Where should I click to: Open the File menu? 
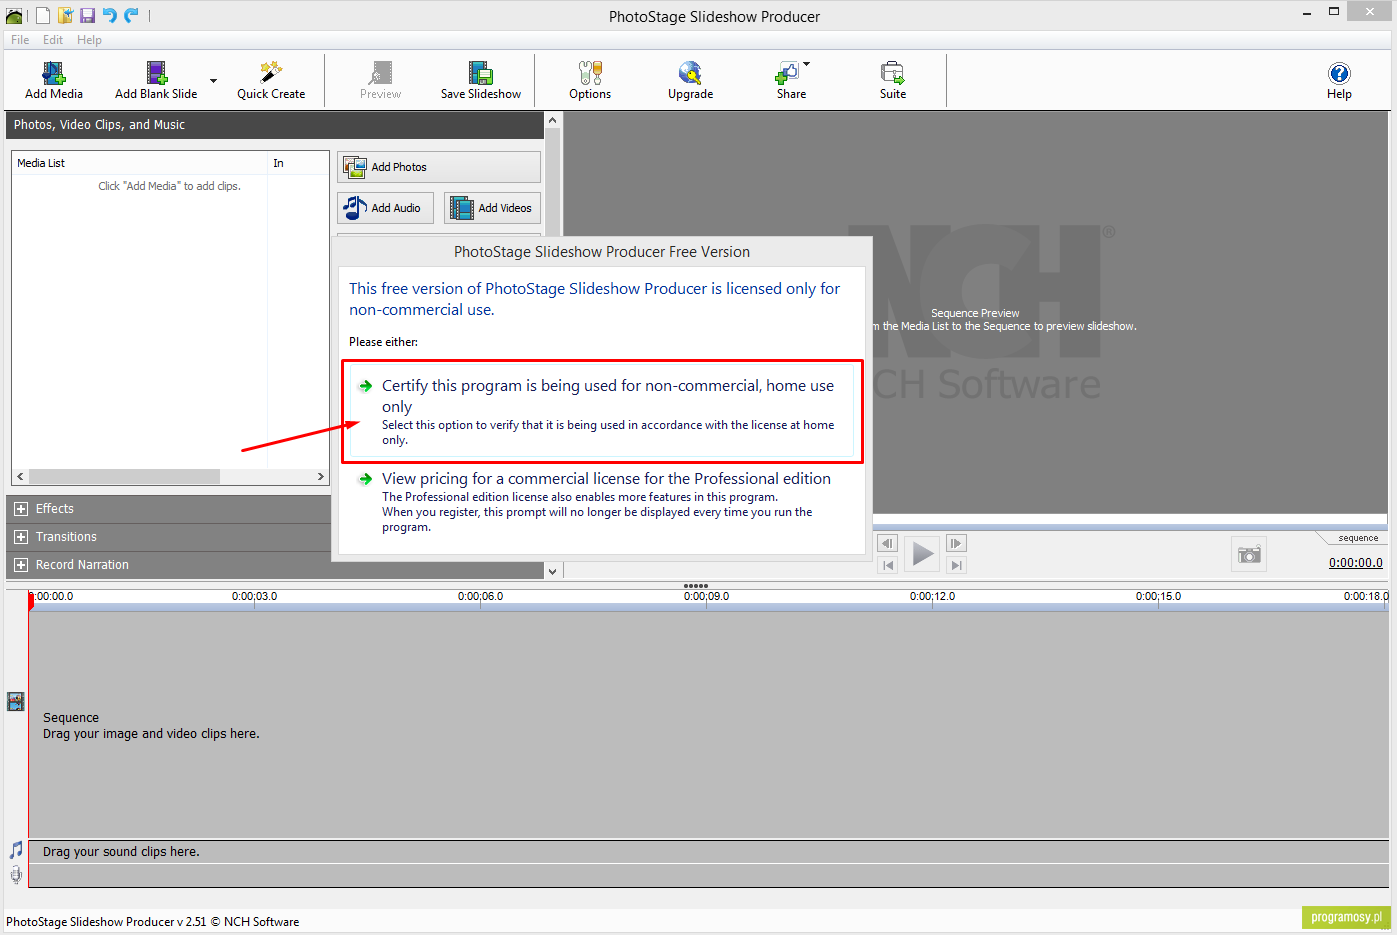tap(20, 40)
